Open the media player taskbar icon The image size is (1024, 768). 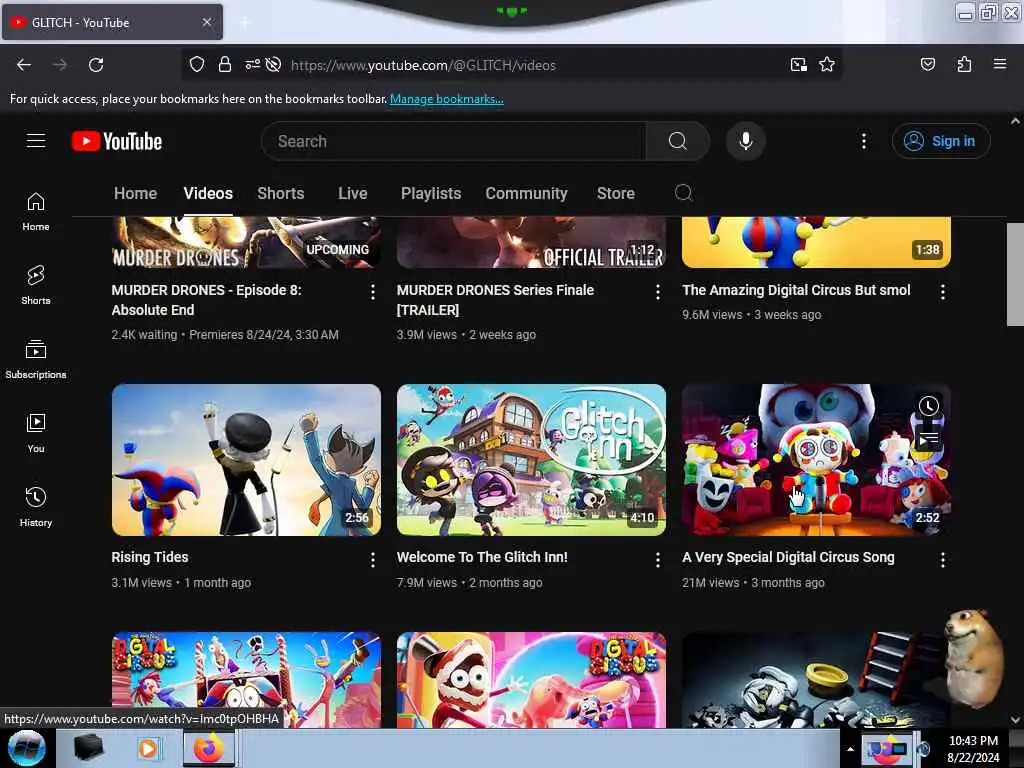[x=148, y=748]
